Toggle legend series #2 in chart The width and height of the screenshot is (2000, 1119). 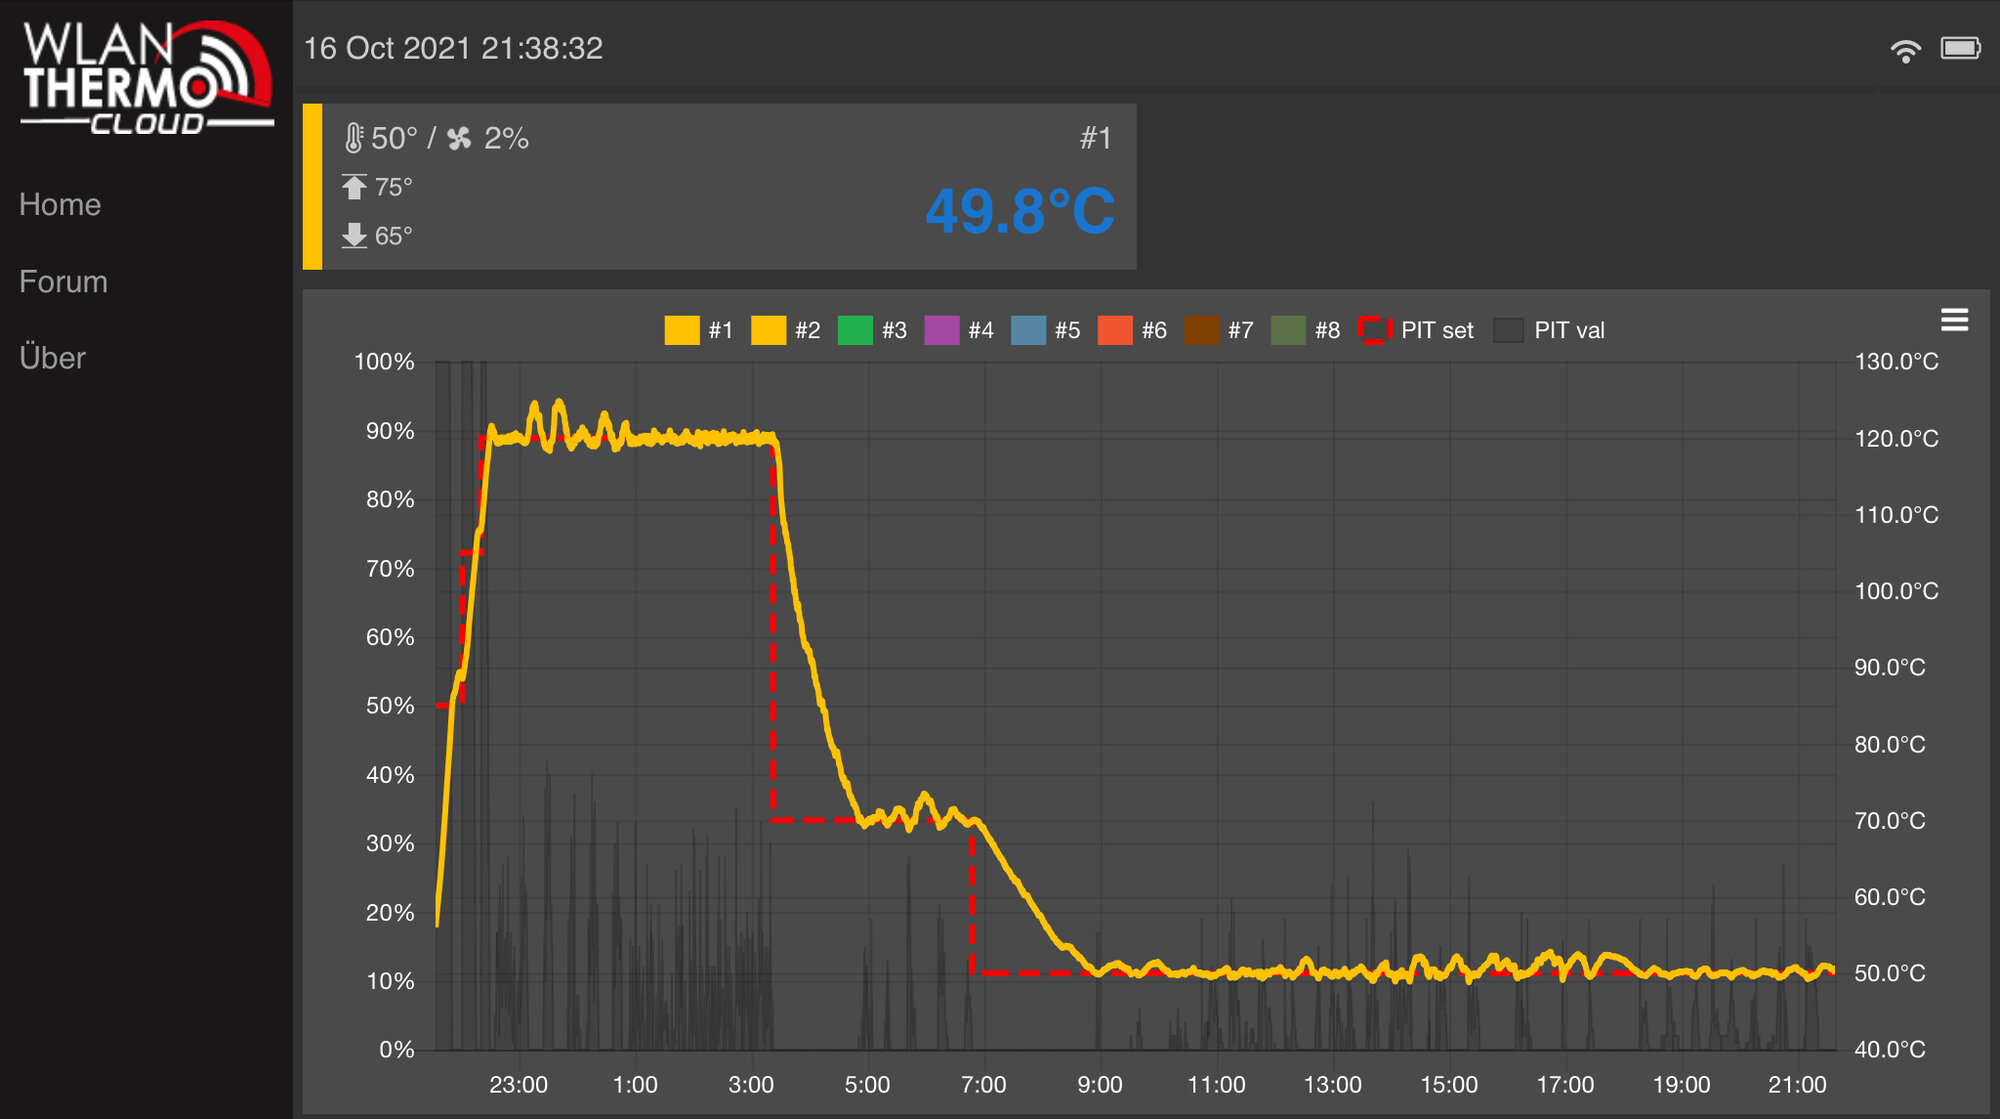tap(786, 331)
